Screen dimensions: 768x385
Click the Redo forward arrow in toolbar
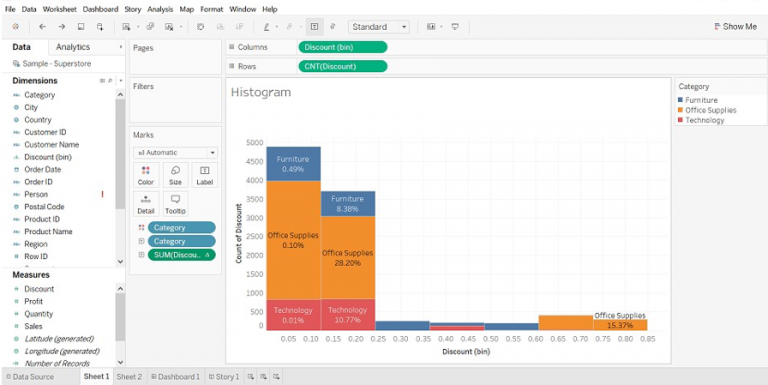(x=62, y=27)
